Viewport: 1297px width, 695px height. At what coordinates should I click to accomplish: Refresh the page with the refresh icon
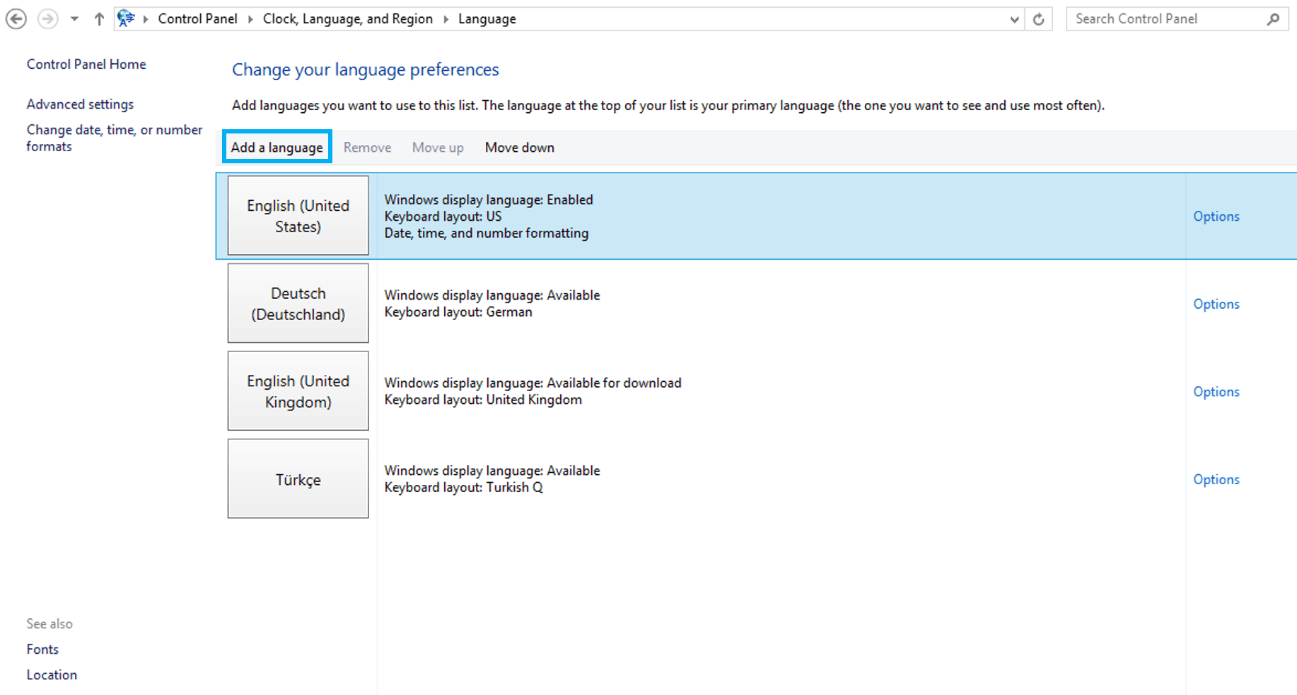point(1038,18)
